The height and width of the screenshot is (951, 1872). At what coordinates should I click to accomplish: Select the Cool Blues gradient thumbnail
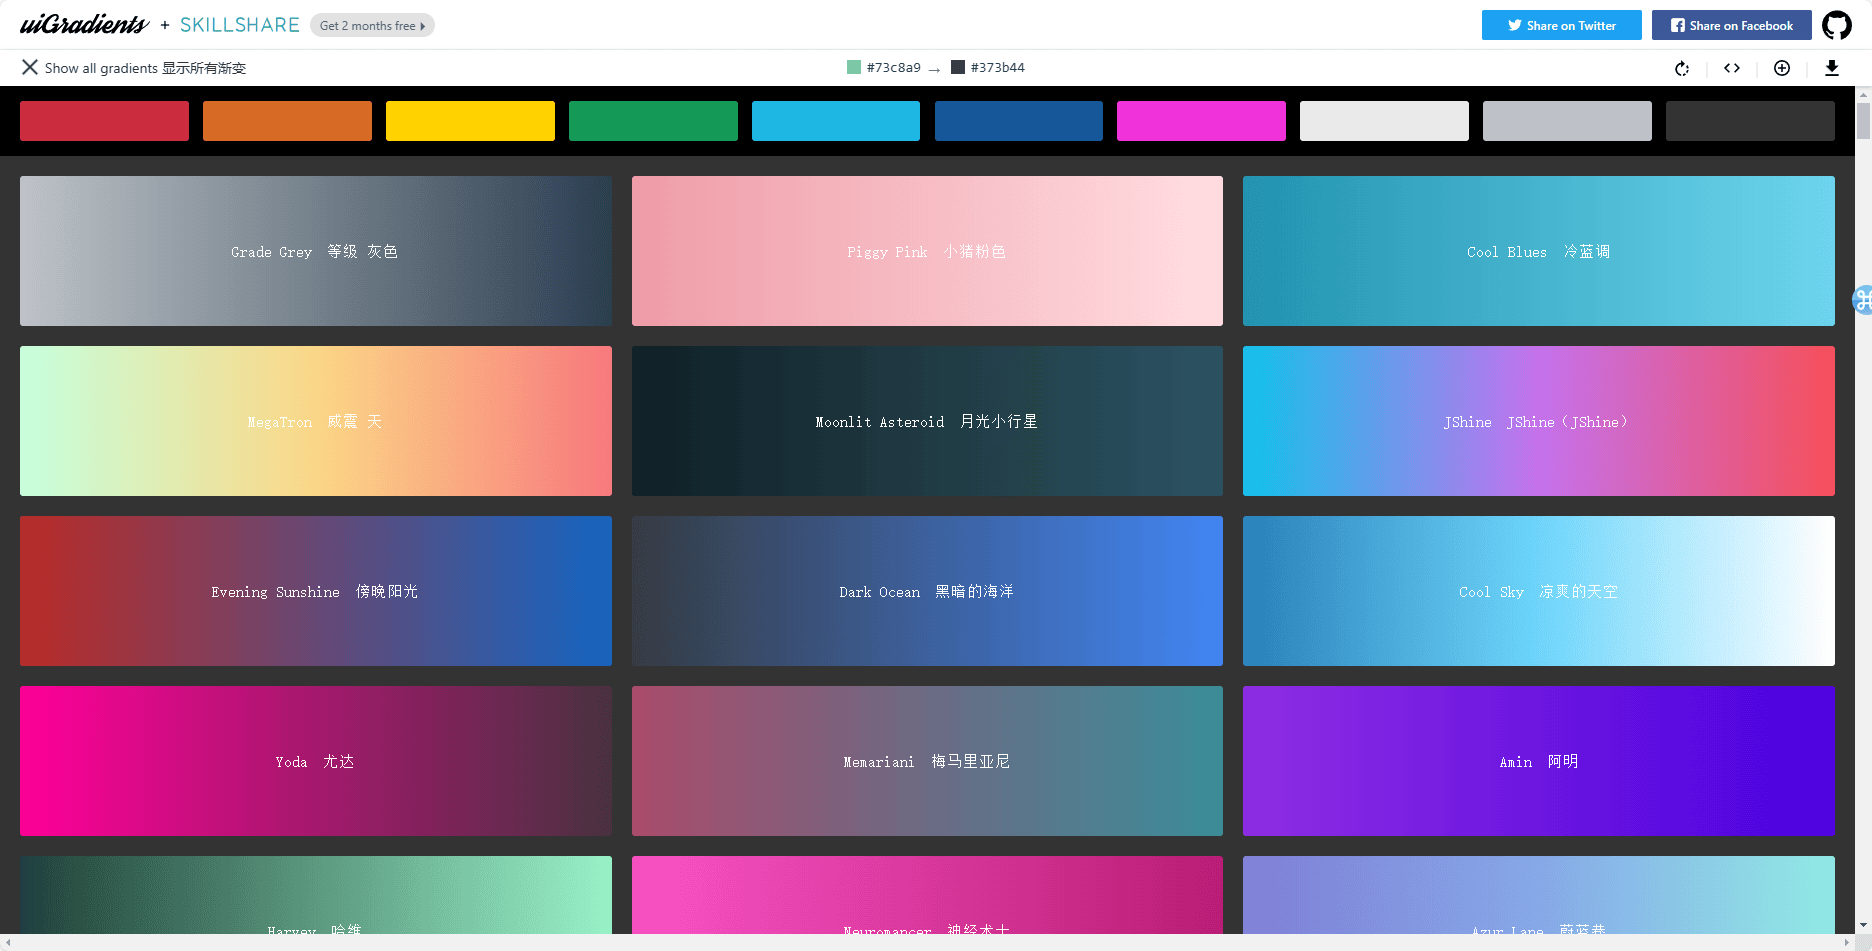(1538, 251)
